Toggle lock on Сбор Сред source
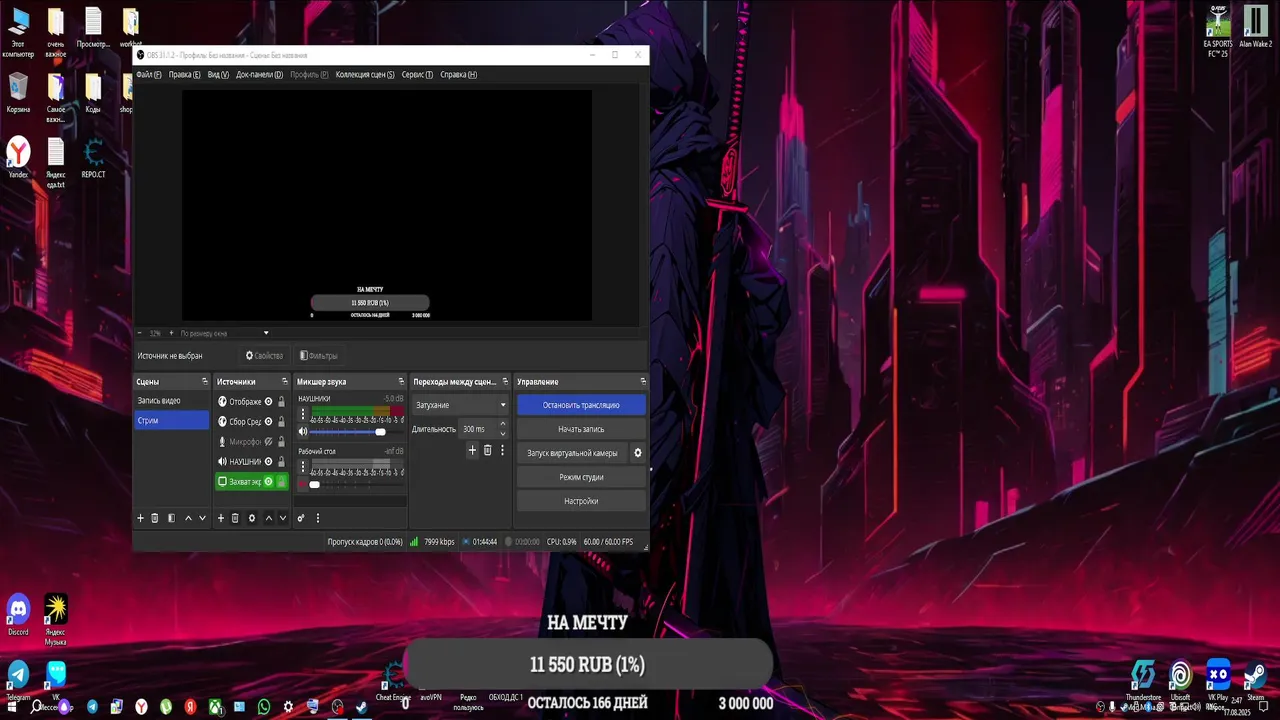Image resolution: width=1280 pixels, height=720 pixels. pyautogui.click(x=281, y=422)
